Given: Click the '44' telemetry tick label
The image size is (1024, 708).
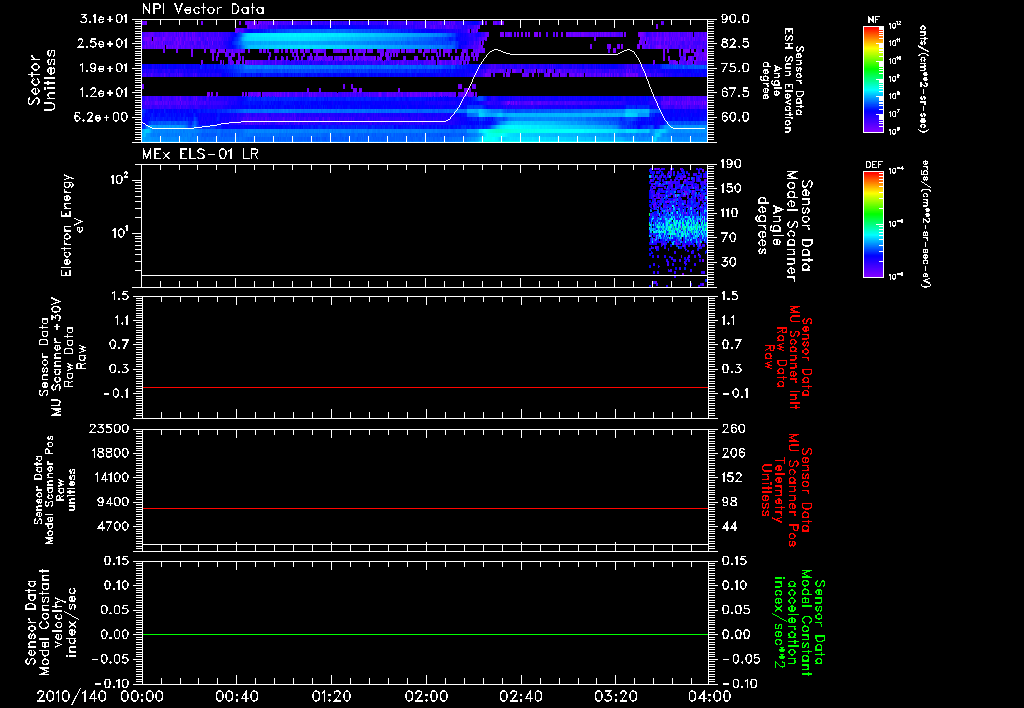Looking at the screenshot, I should pos(729,526).
